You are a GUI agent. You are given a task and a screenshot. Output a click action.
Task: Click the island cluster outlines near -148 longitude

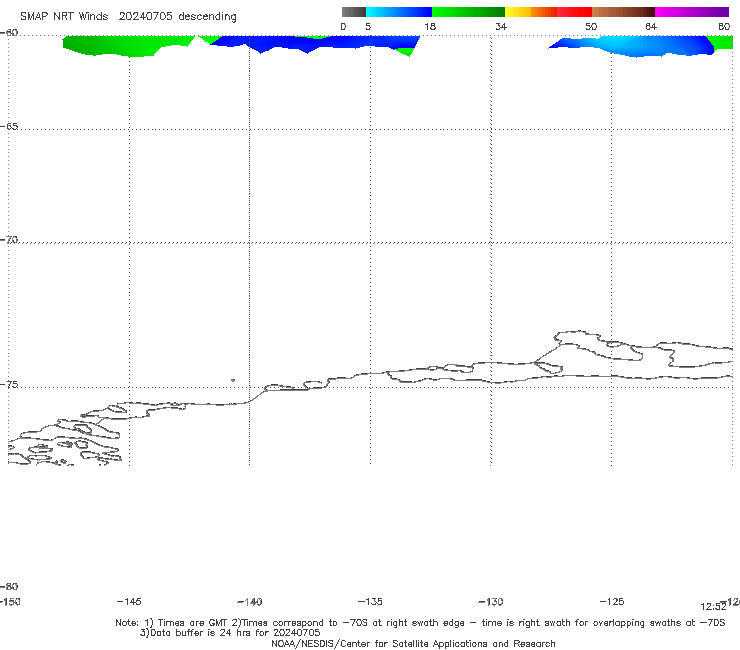tap(66, 441)
